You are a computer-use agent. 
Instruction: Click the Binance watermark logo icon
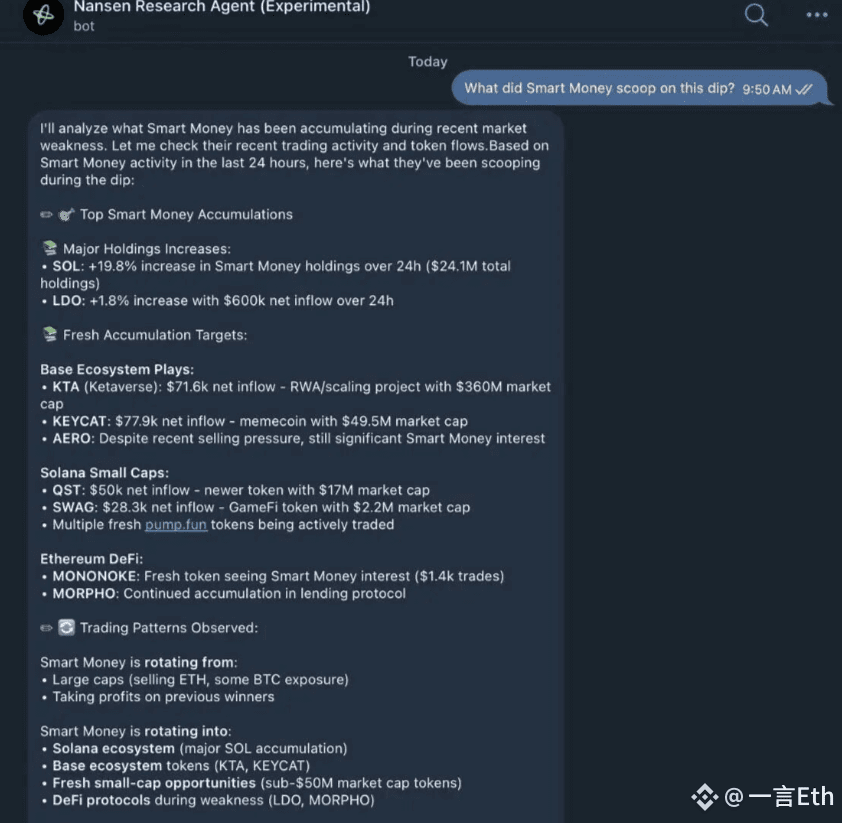705,797
